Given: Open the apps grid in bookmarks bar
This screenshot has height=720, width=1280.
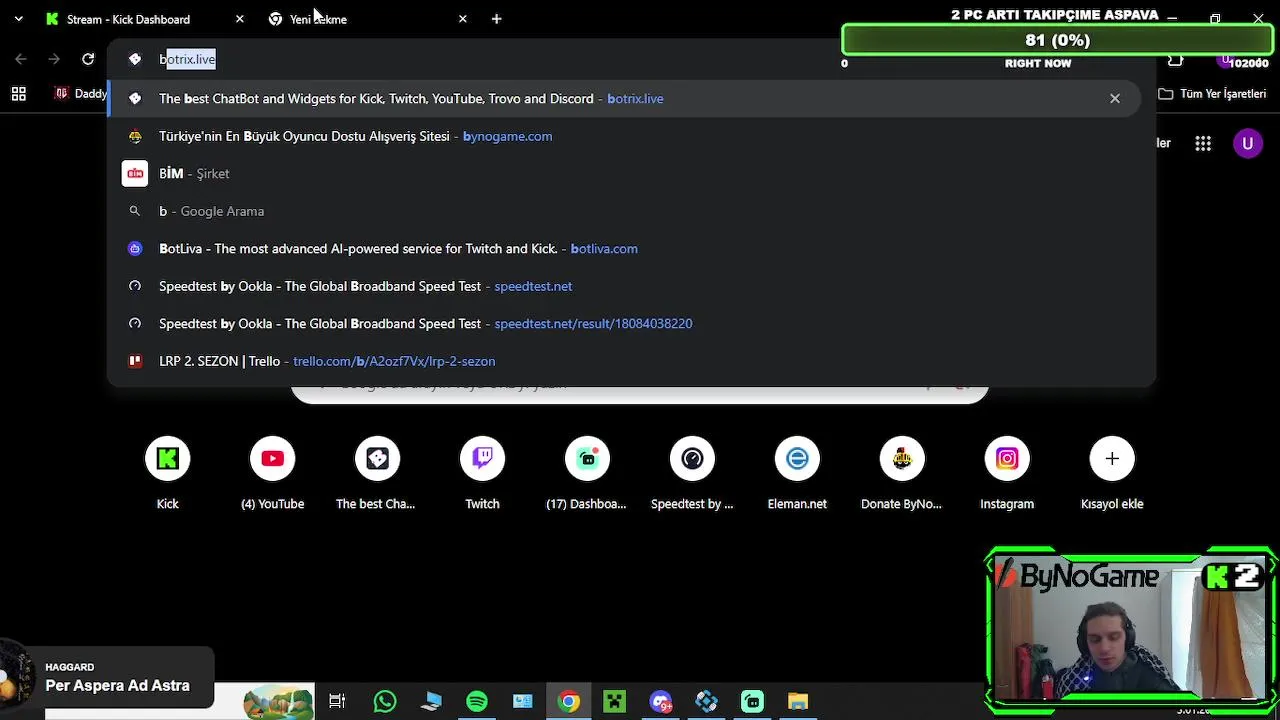Looking at the screenshot, I should (x=18, y=94).
